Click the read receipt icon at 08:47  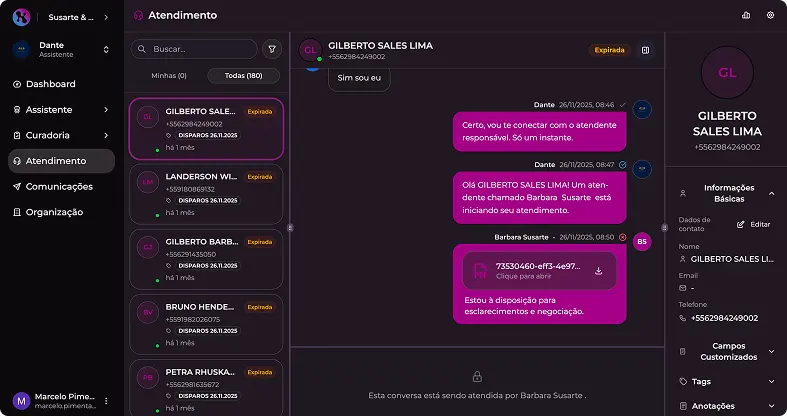623,165
